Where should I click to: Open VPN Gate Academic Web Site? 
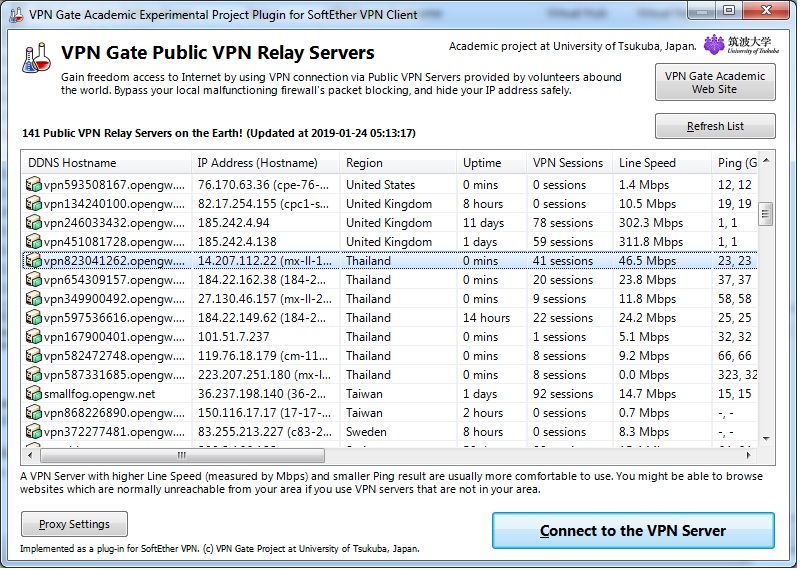point(714,83)
